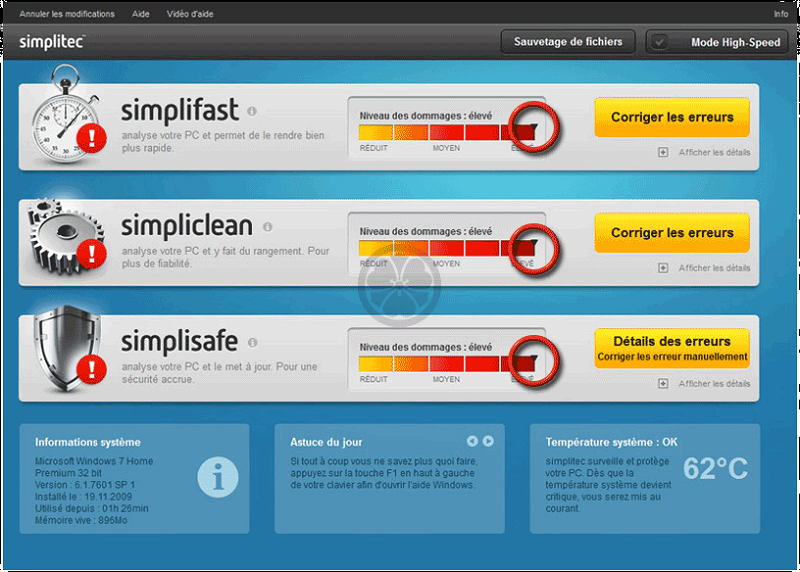Click the system information blue info icon
Image resolution: width=800 pixels, height=572 pixels.
217,476
